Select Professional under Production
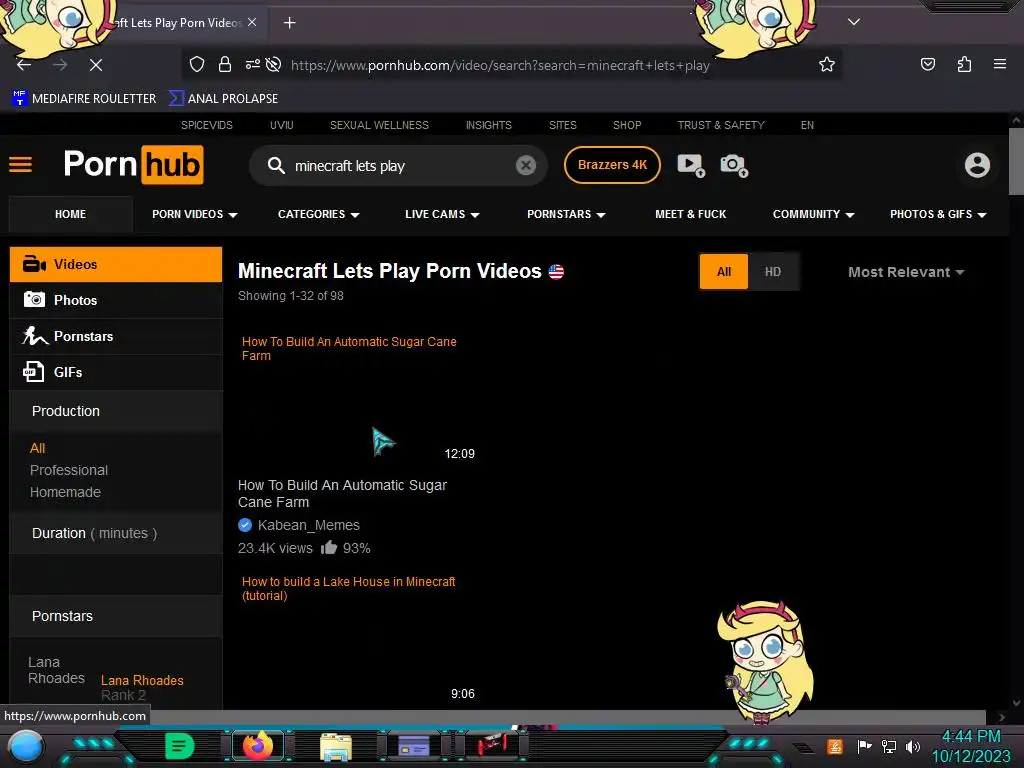The height and width of the screenshot is (768, 1024). tap(69, 470)
